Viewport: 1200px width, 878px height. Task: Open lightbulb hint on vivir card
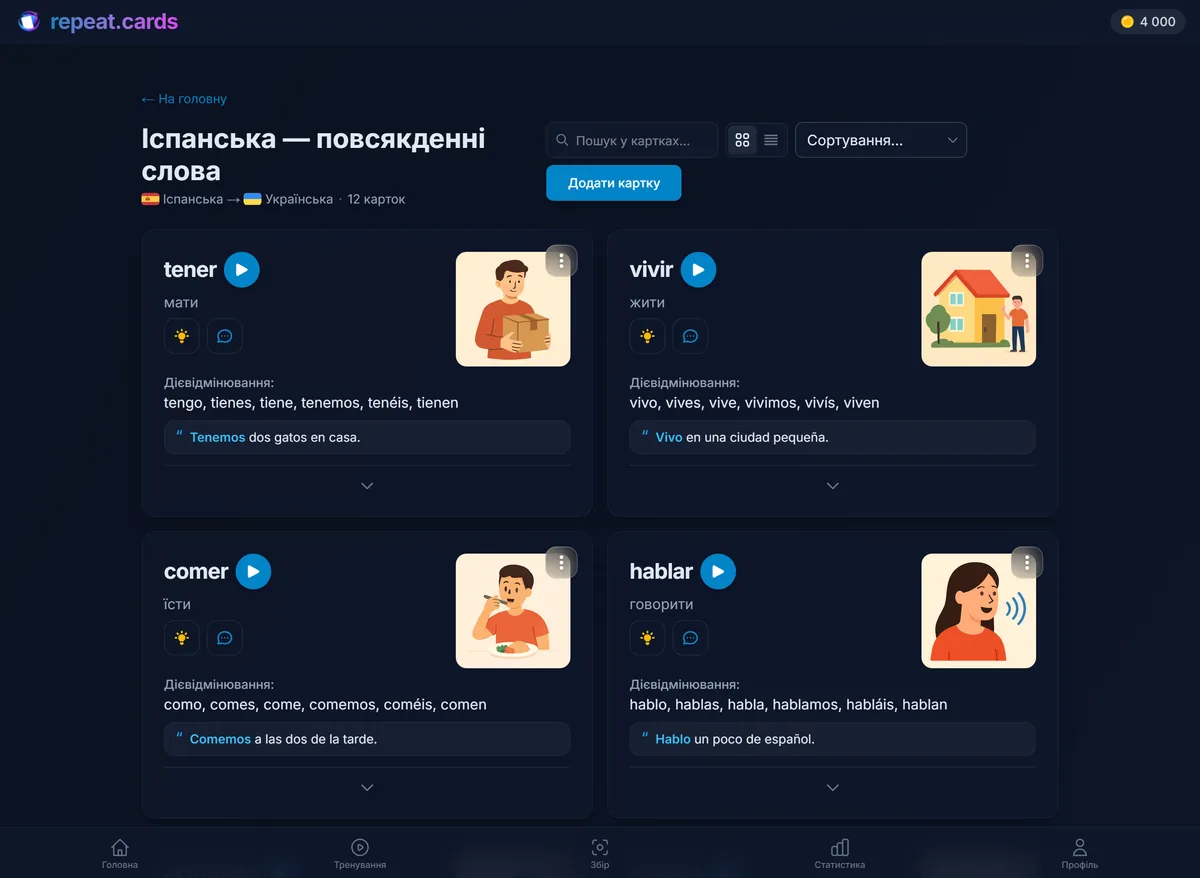click(647, 336)
